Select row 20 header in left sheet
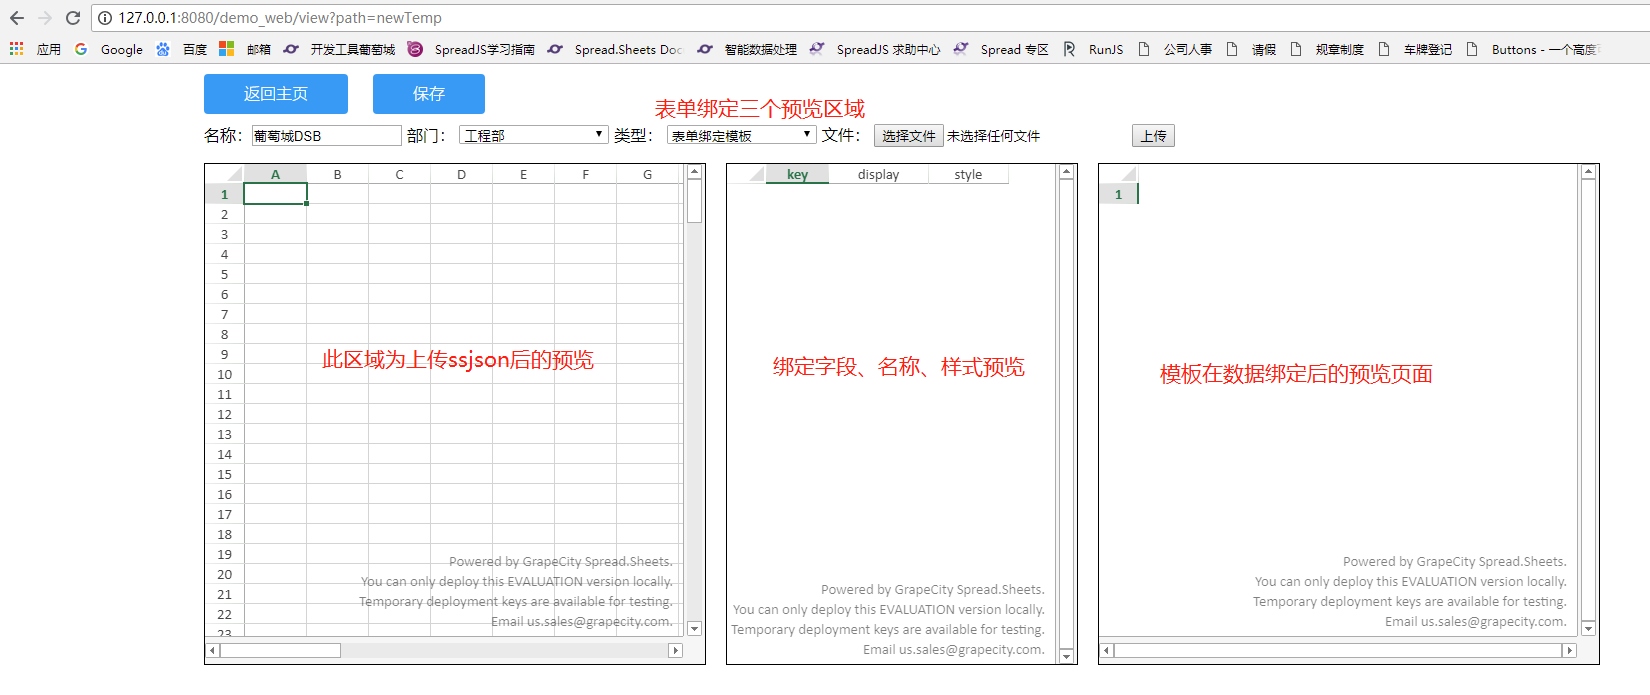This screenshot has height=695, width=1650. [224, 574]
